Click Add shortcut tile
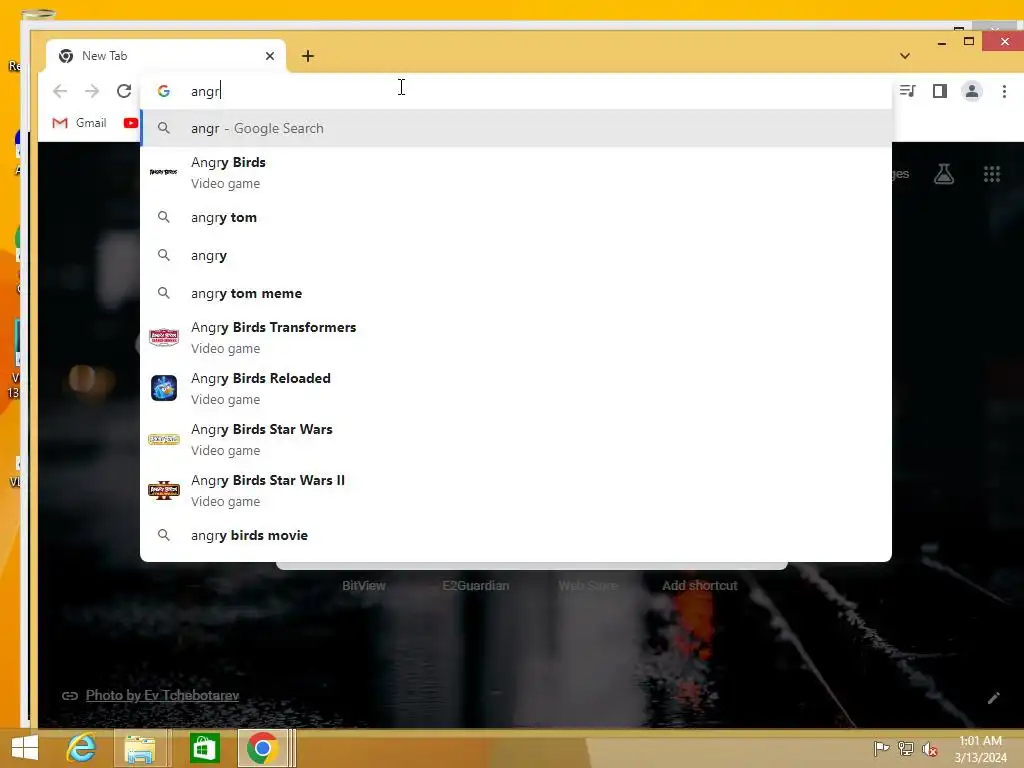Screen dimensions: 1024x768 pos(699,586)
